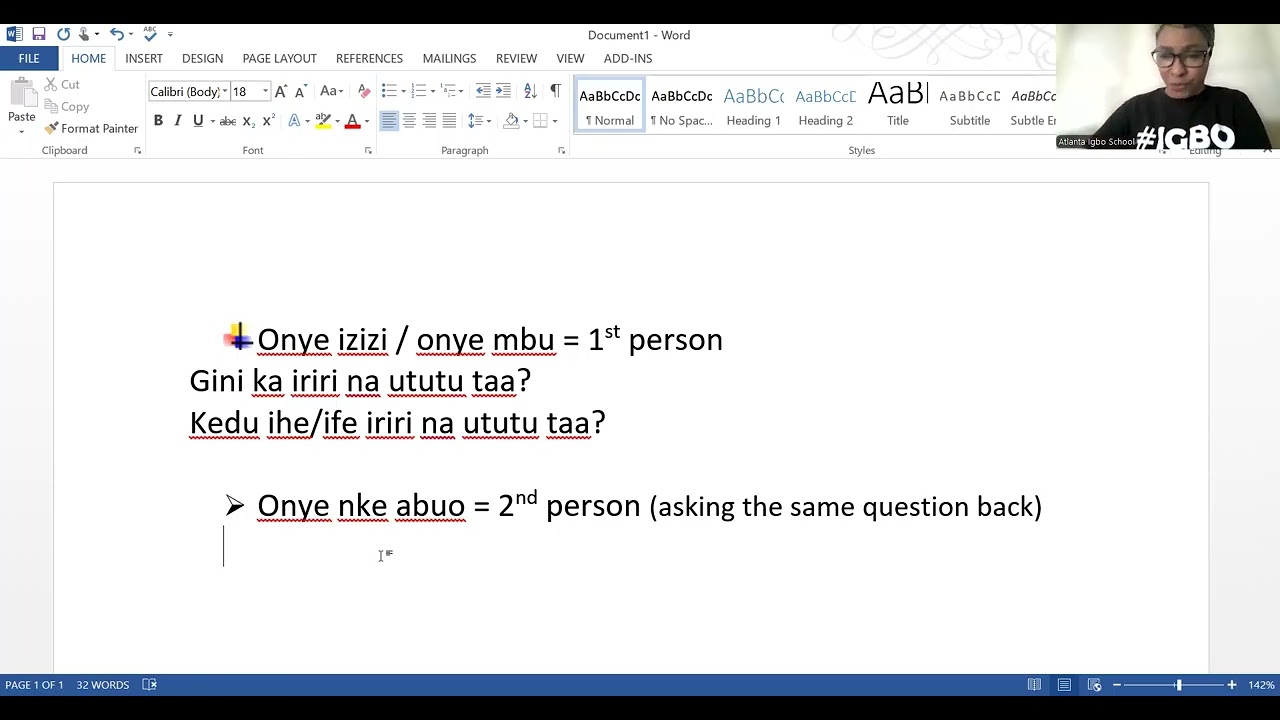Switch to PAGE LAYOUT tab
The height and width of the screenshot is (720, 1280).
(279, 58)
